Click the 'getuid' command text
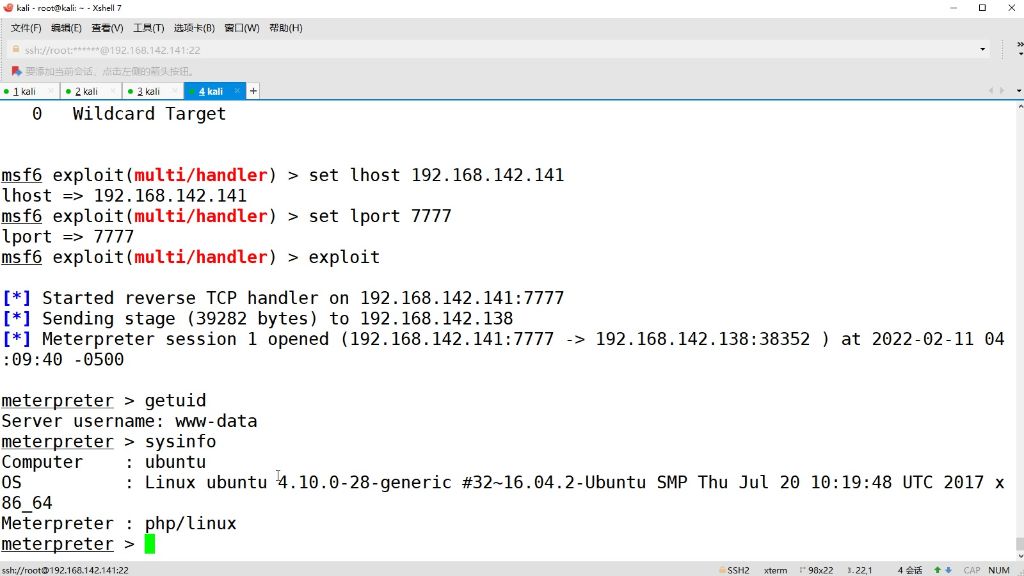 (175, 401)
